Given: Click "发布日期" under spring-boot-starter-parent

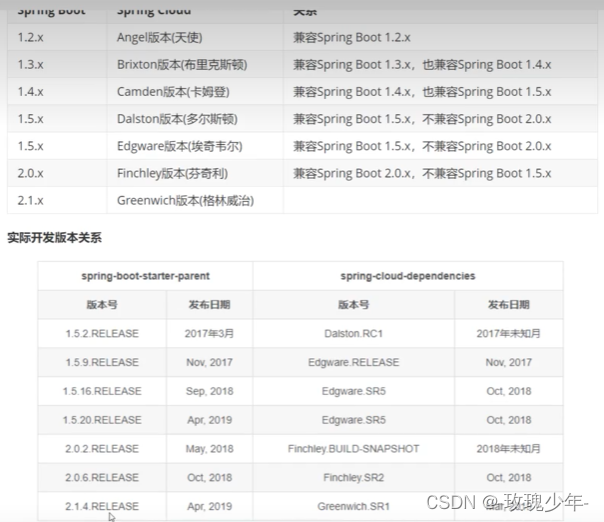Looking at the screenshot, I should point(209,305).
